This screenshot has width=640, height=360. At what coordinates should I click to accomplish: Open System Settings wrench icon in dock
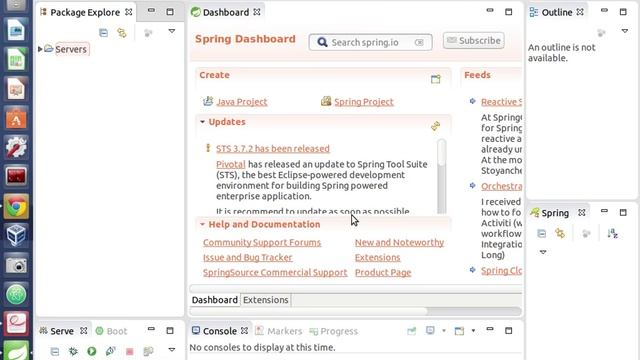(16, 147)
